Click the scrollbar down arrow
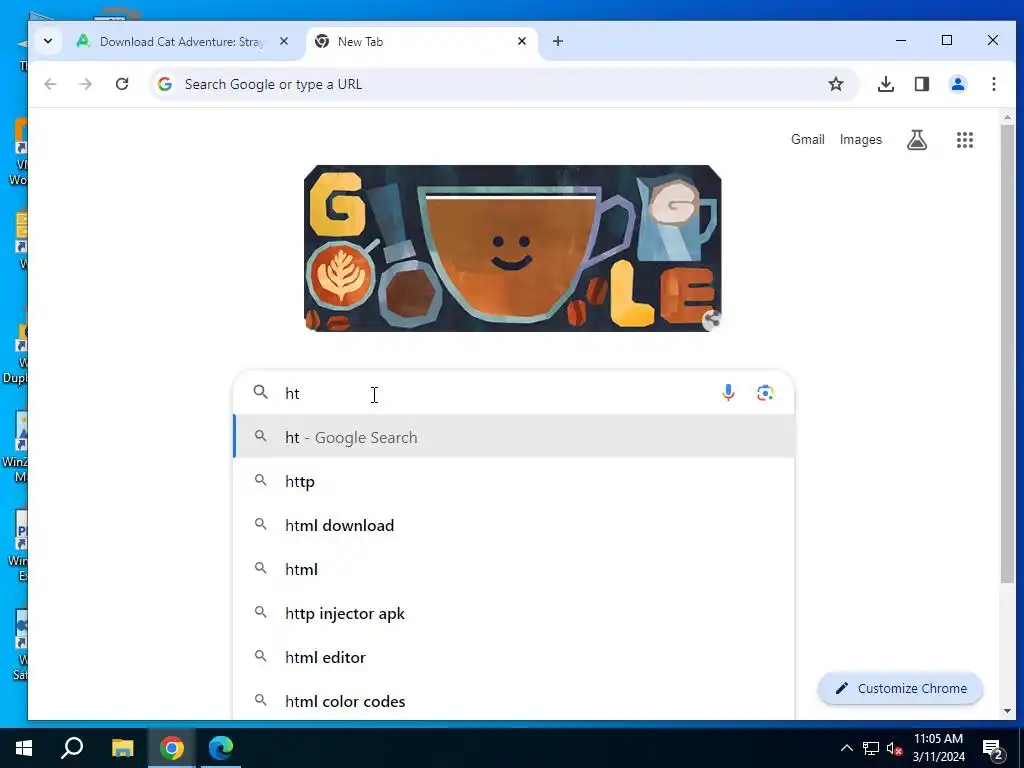 [x=1007, y=711]
